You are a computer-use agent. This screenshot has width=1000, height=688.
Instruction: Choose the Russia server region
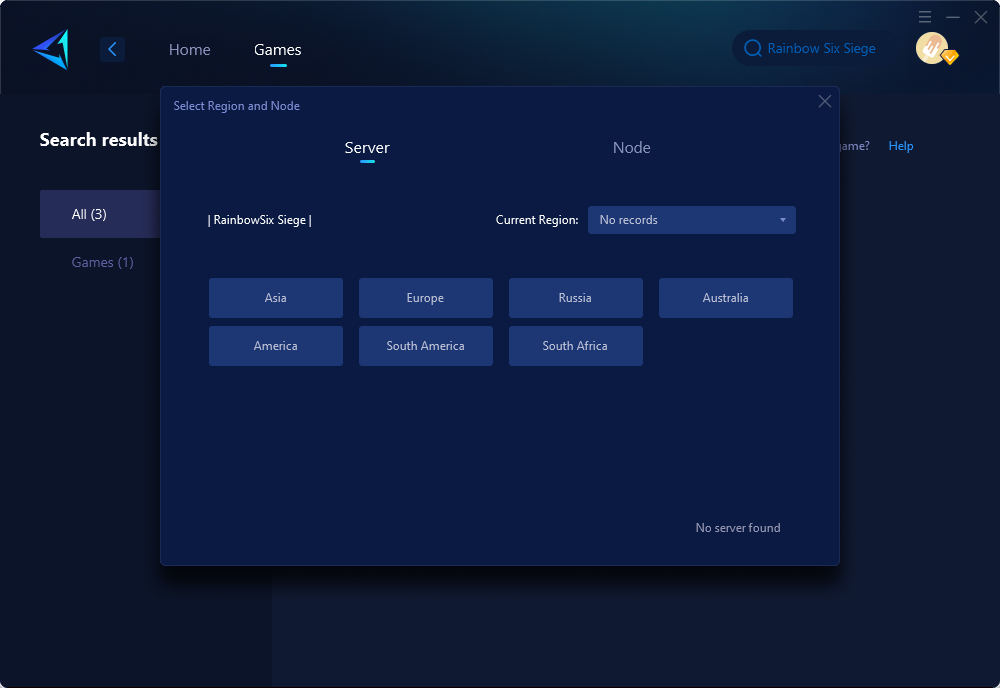[x=575, y=298]
